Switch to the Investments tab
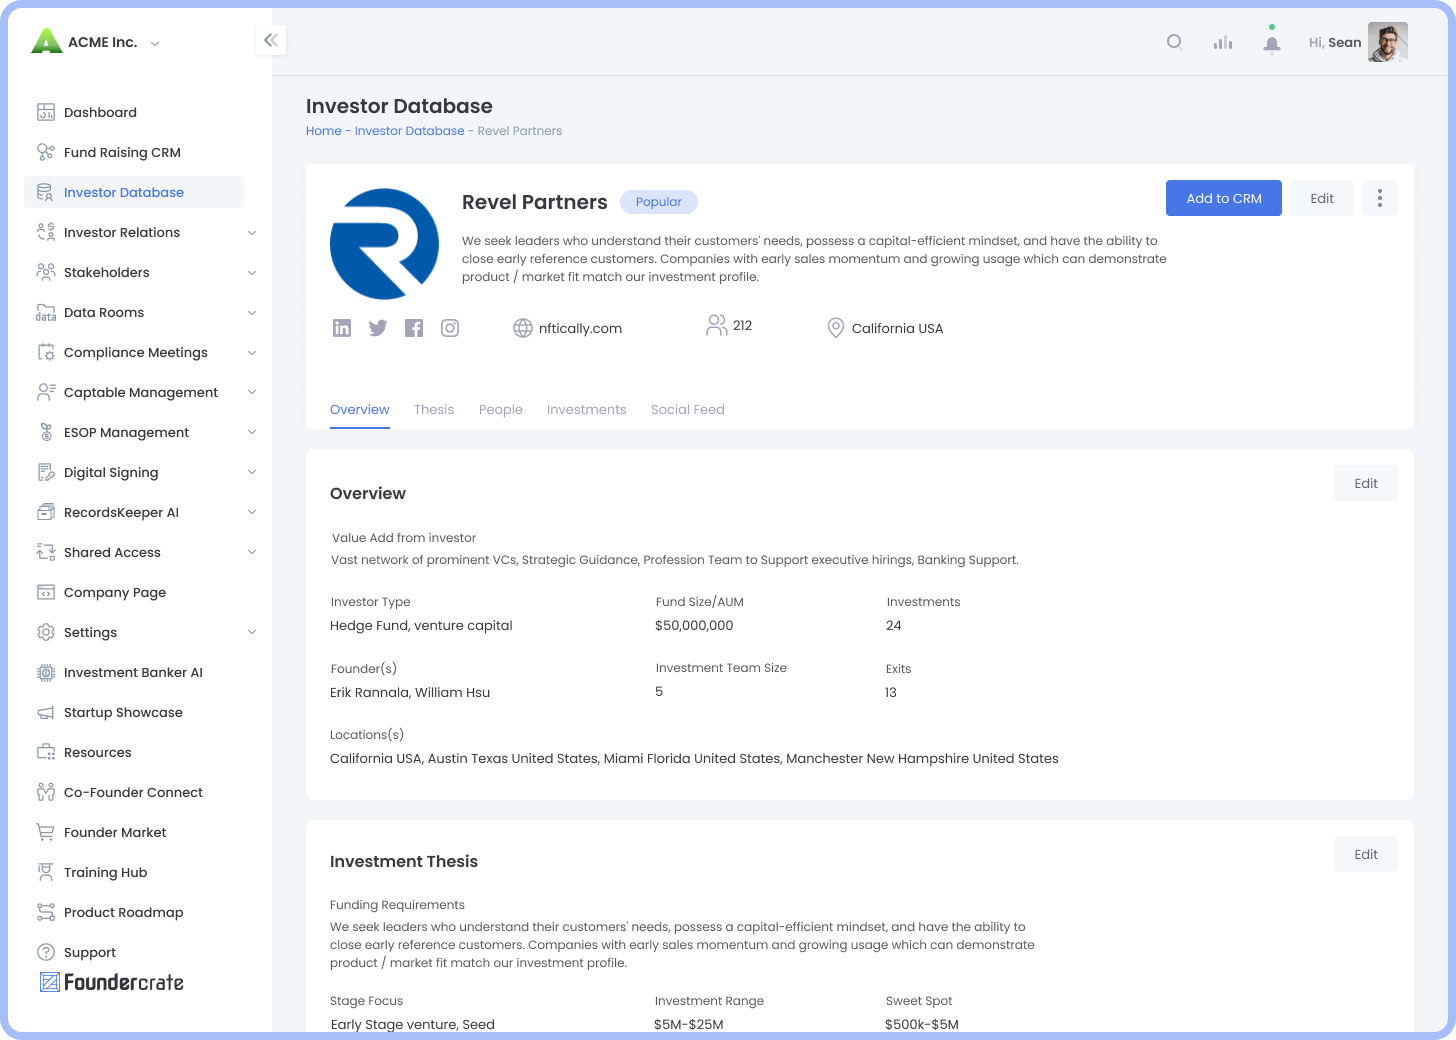The height and width of the screenshot is (1040, 1456). 587,410
